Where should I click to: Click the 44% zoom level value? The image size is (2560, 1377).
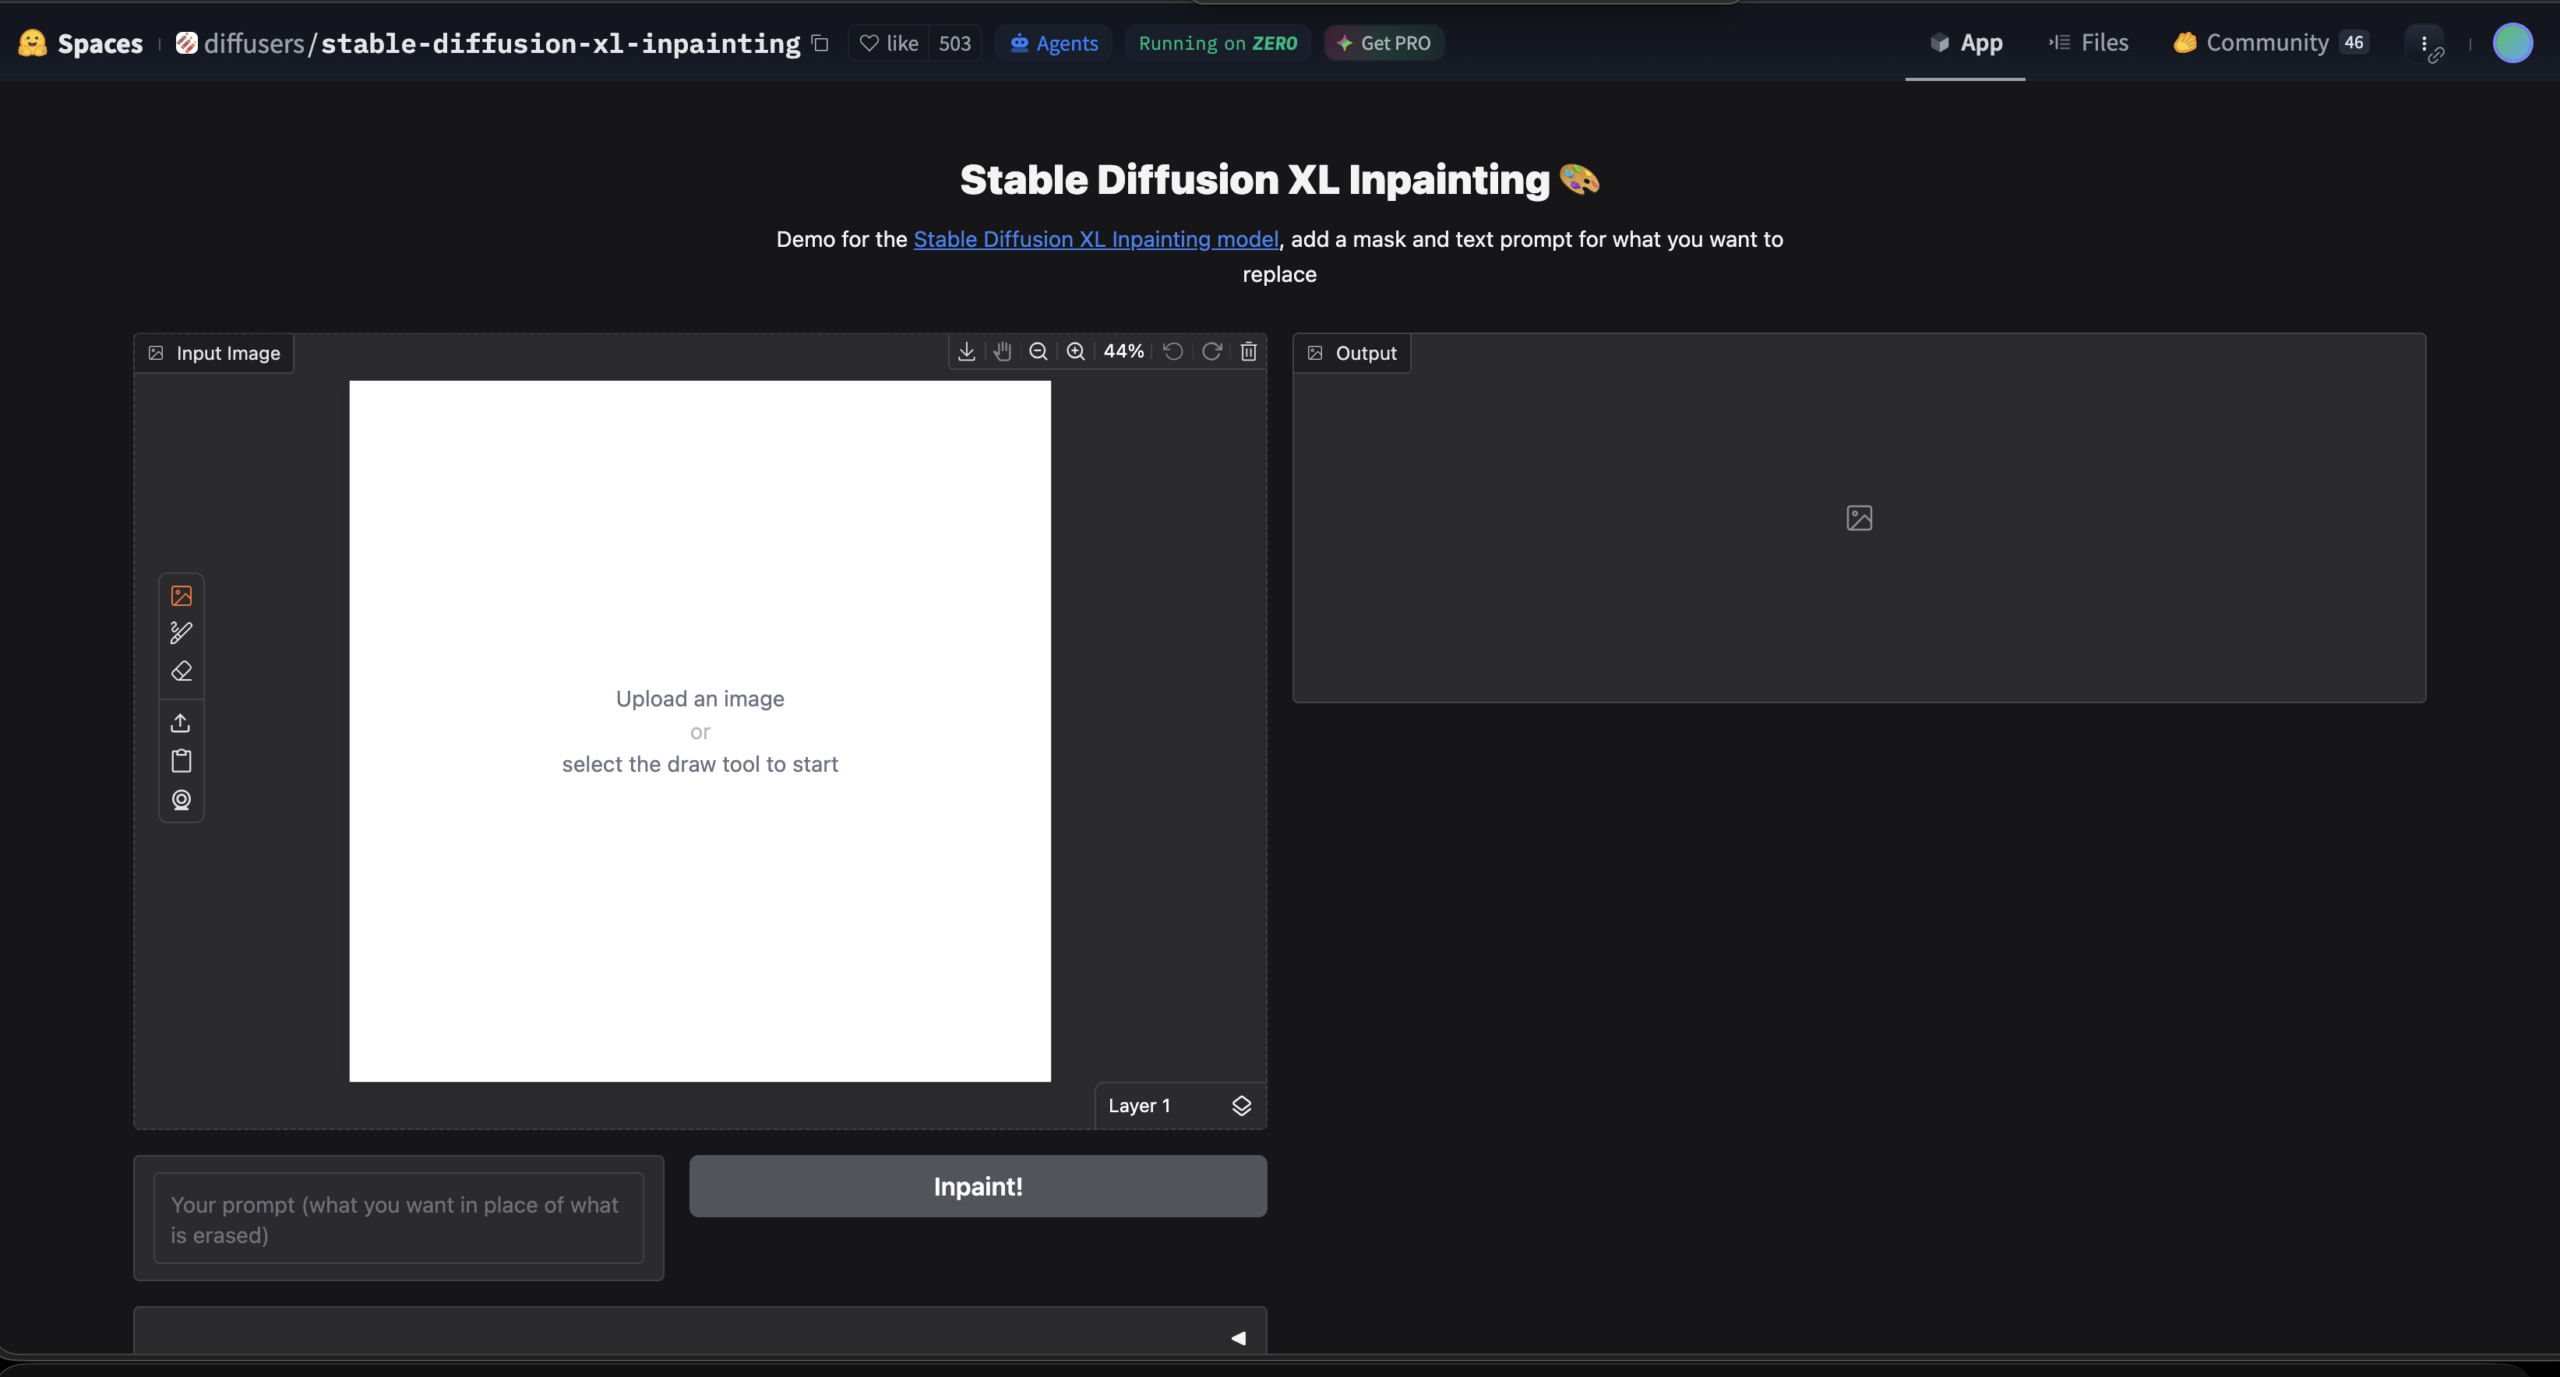point(1124,351)
